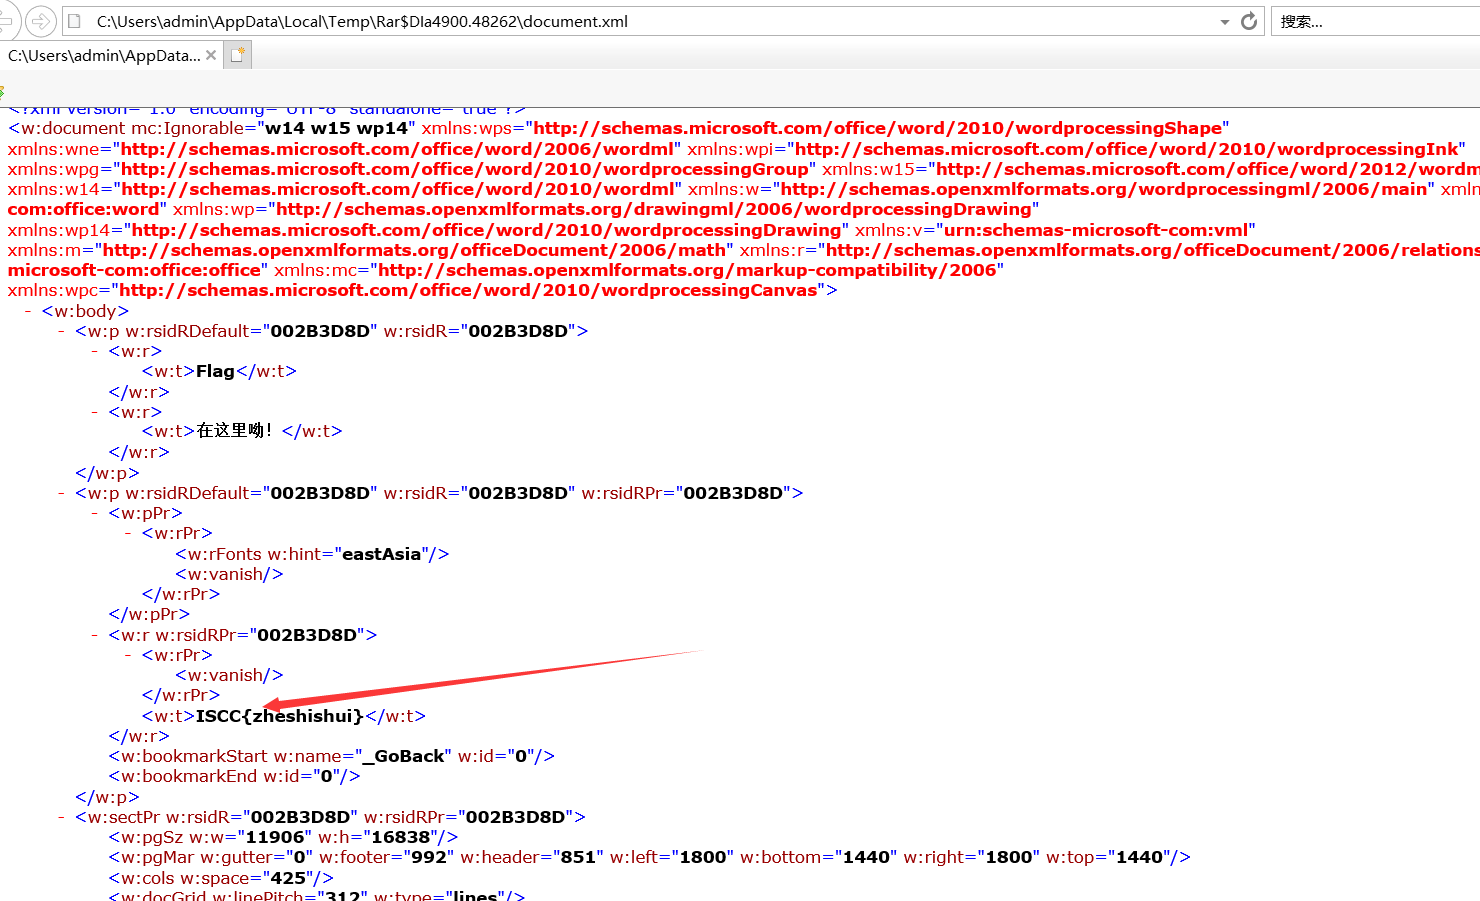The height and width of the screenshot is (901, 1480).
Task: Click the document icon in the address bar
Action: click(75, 20)
